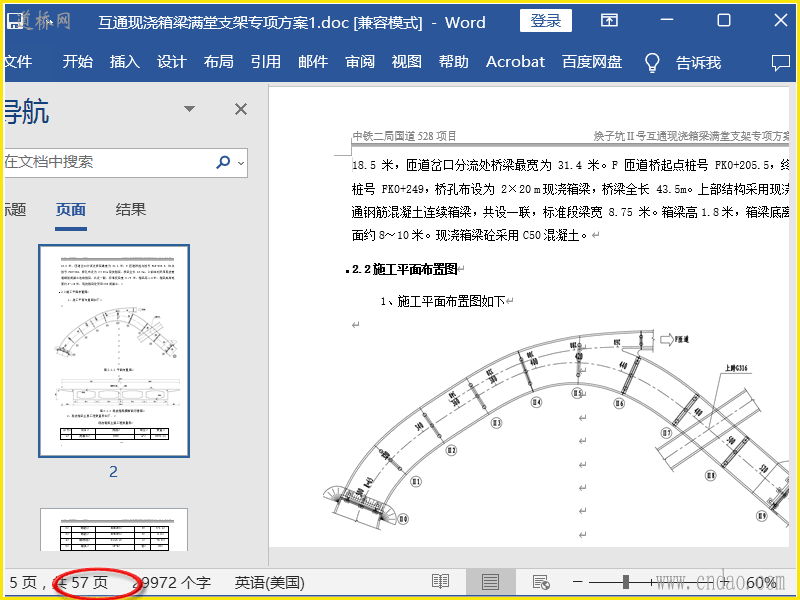Click the zoom in plus button
The width and height of the screenshot is (800, 600).
coord(726,582)
